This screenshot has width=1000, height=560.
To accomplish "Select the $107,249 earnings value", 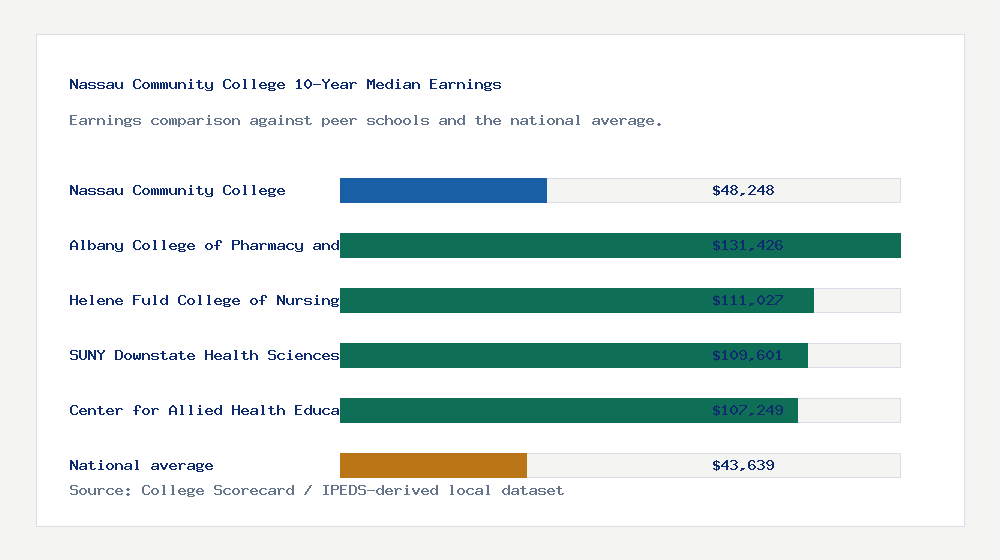I will pos(747,410).
